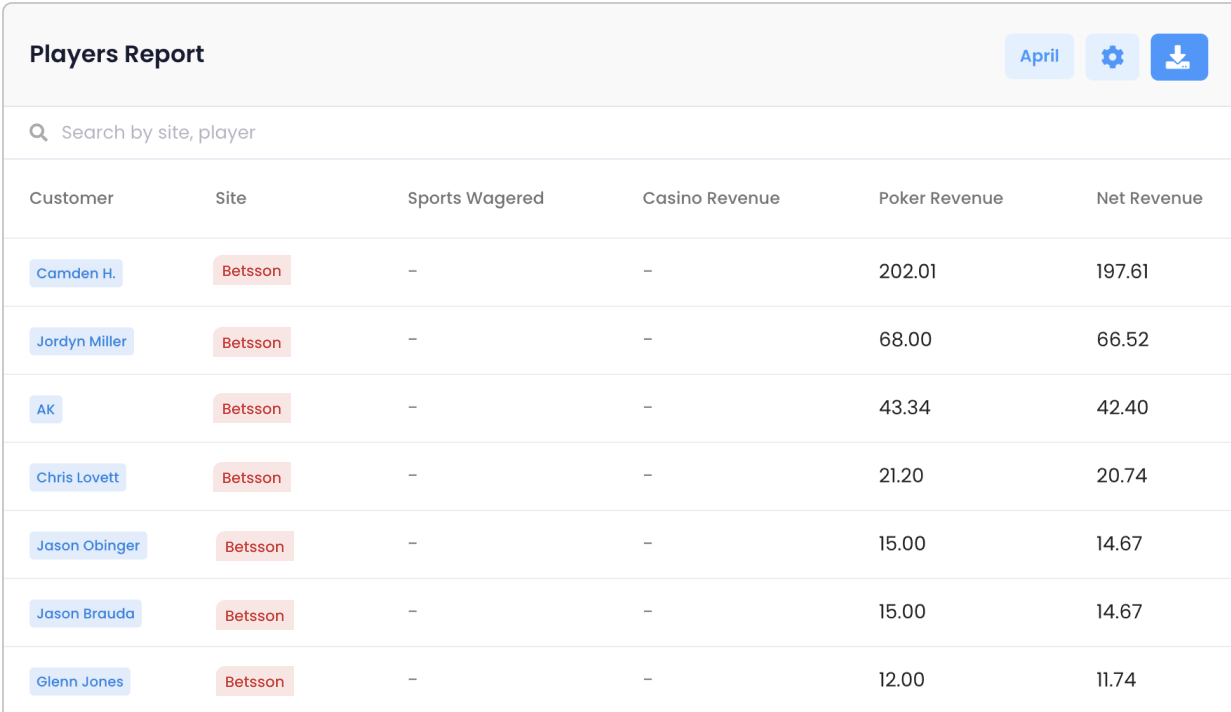
Task: Sort by Net Revenue column header
Action: click(1149, 198)
